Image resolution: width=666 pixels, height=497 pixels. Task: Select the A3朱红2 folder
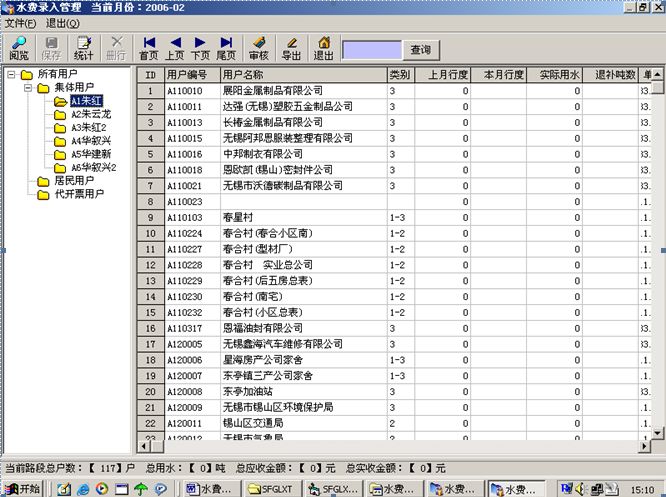[88, 127]
